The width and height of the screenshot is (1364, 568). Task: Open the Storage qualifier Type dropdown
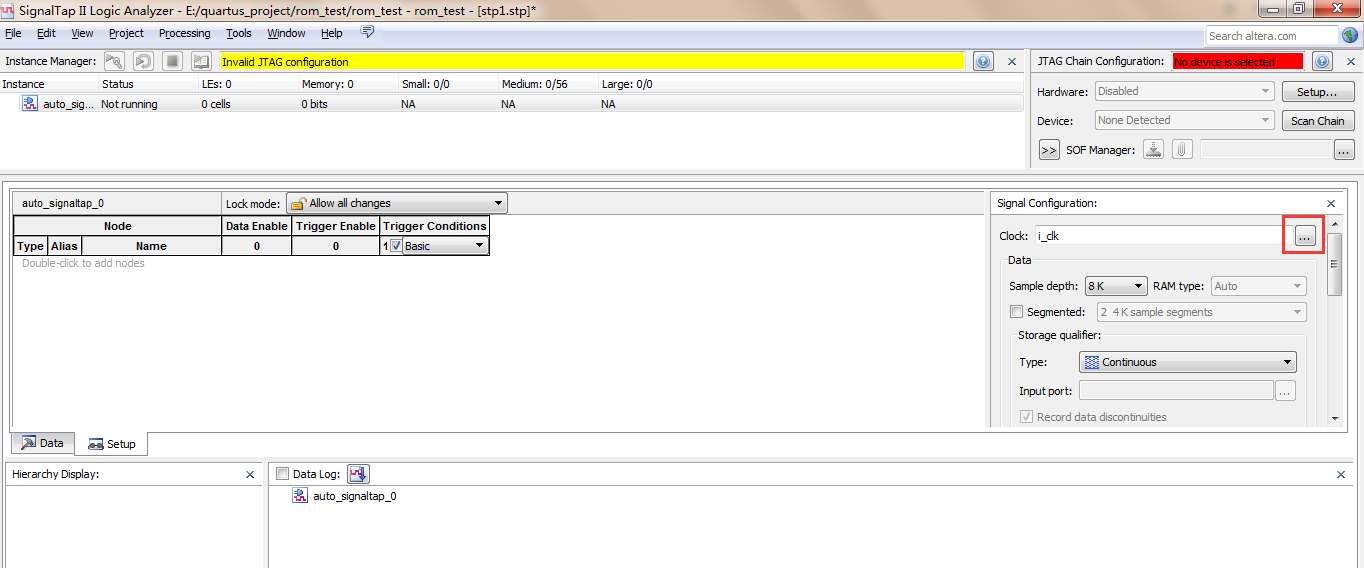click(x=1188, y=362)
